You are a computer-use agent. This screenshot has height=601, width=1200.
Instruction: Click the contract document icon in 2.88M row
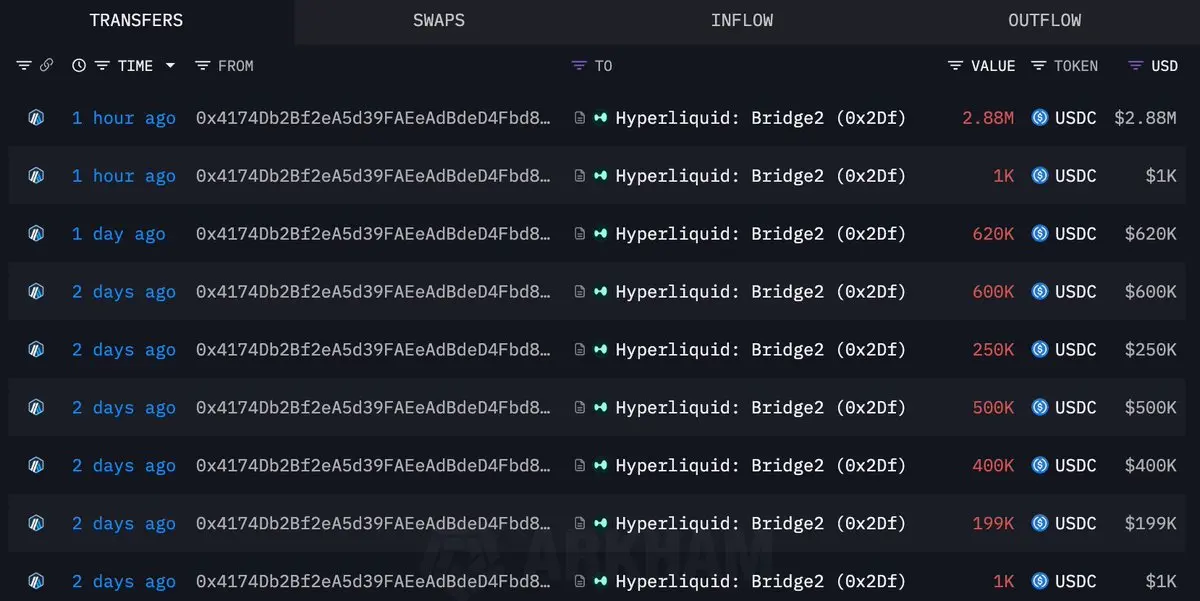coord(579,118)
